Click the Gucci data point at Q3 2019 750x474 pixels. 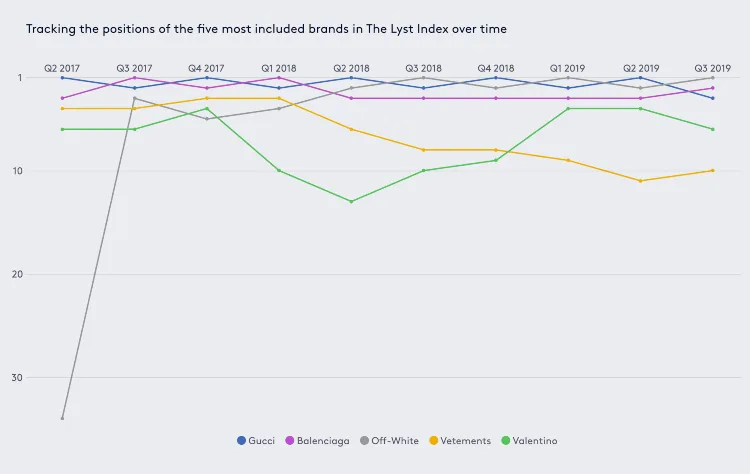point(713,98)
